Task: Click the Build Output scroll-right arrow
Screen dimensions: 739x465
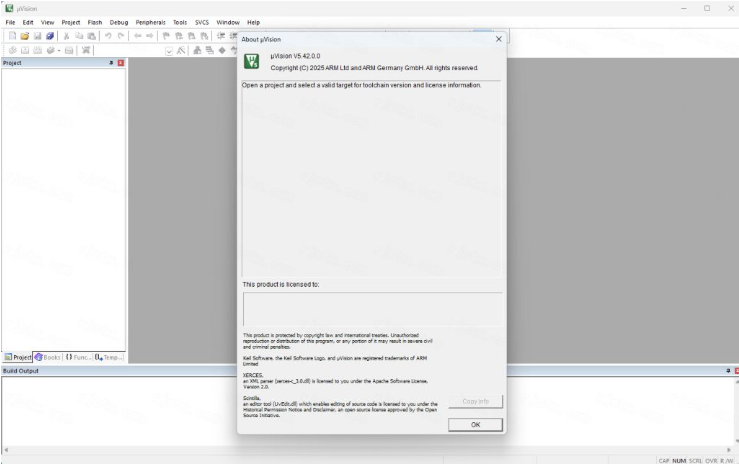Action: [729, 450]
